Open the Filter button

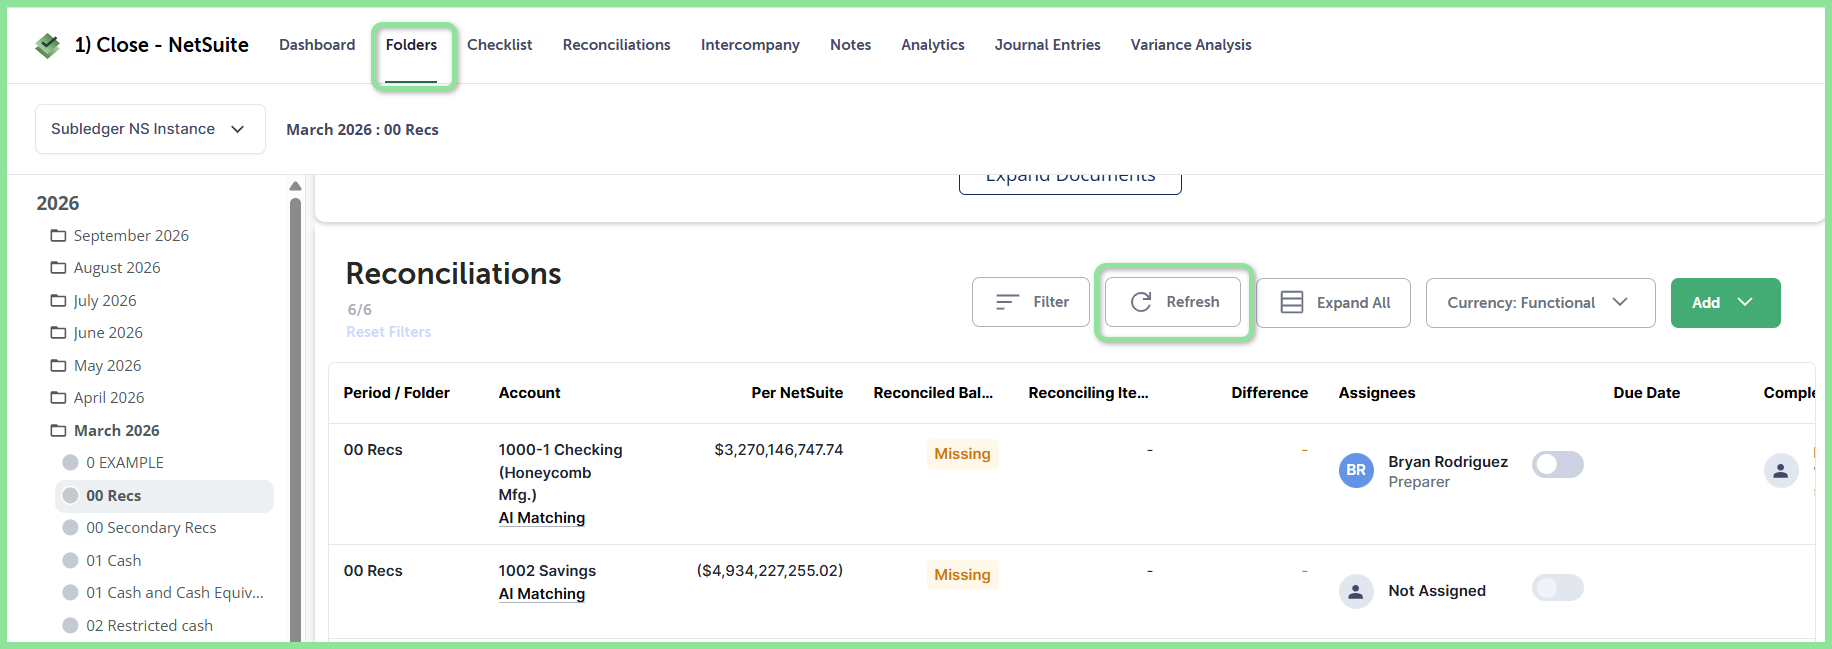1031,302
